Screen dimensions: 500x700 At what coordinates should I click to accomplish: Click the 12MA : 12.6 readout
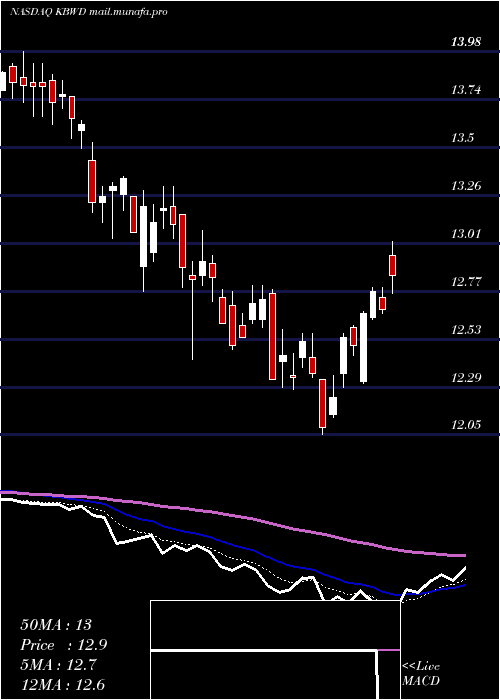click(63, 684)
